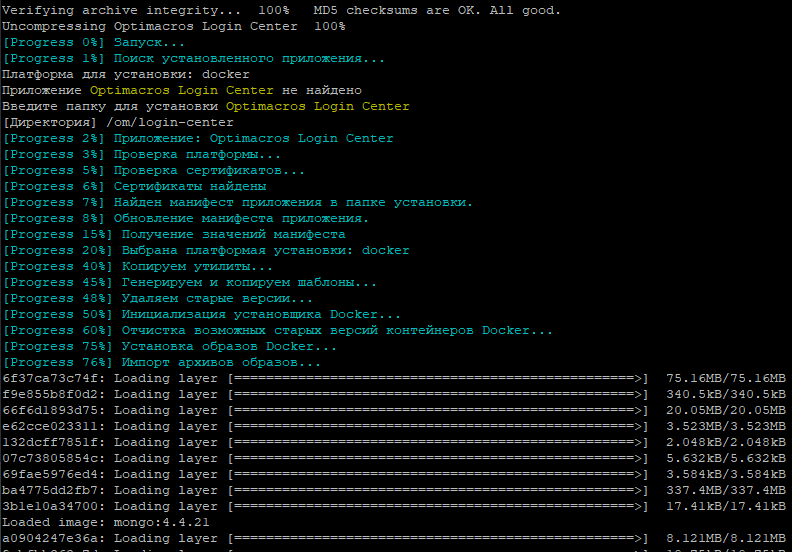Select 'Генерируем и копируем шаблоны' line
The image size is (792, 552).
click(189, 282)
